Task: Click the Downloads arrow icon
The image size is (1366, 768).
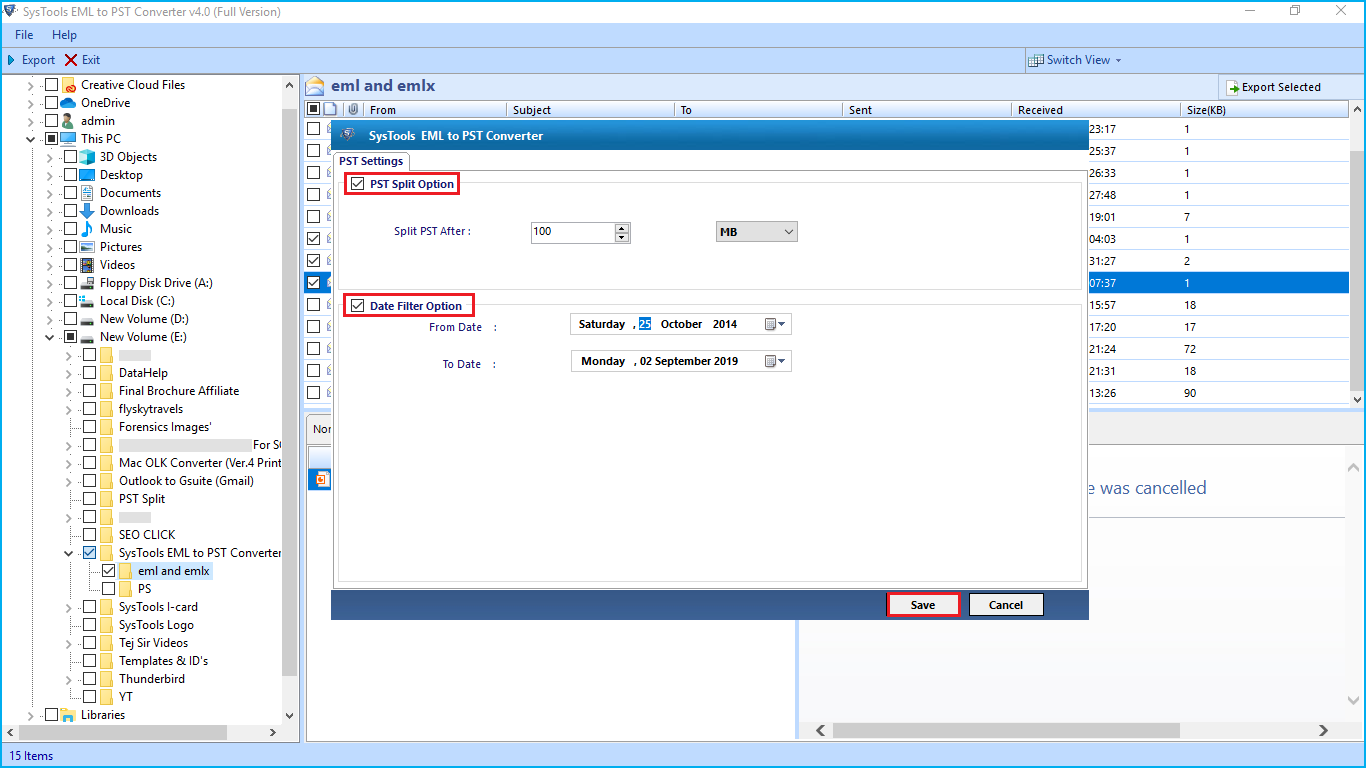Action: point(88,211)
